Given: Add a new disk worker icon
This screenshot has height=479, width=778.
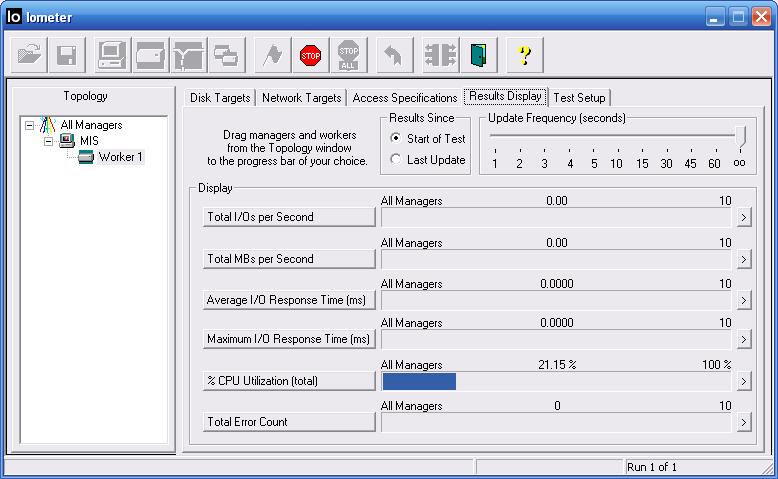Looking at the screenshot, I should (x=150, y=55).
